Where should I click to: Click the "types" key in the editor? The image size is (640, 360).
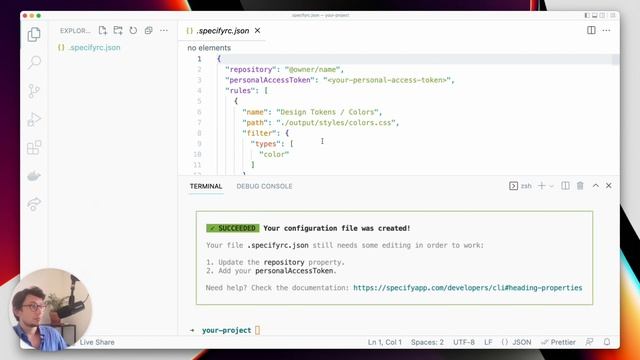click(x=268, y=144)
